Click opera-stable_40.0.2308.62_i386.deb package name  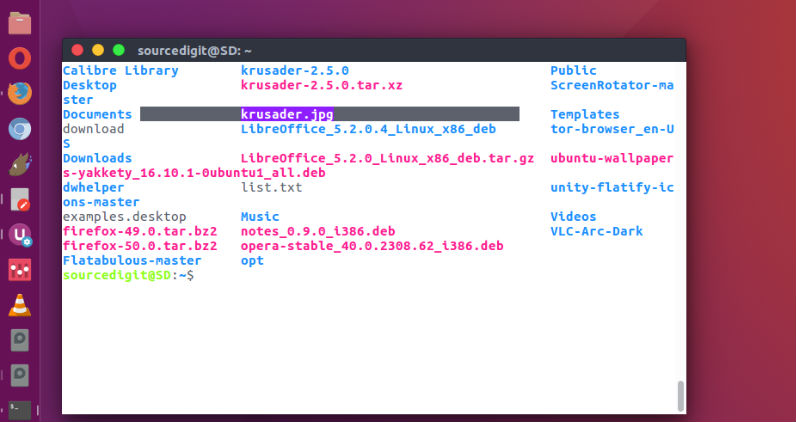[x=372, y=246]
